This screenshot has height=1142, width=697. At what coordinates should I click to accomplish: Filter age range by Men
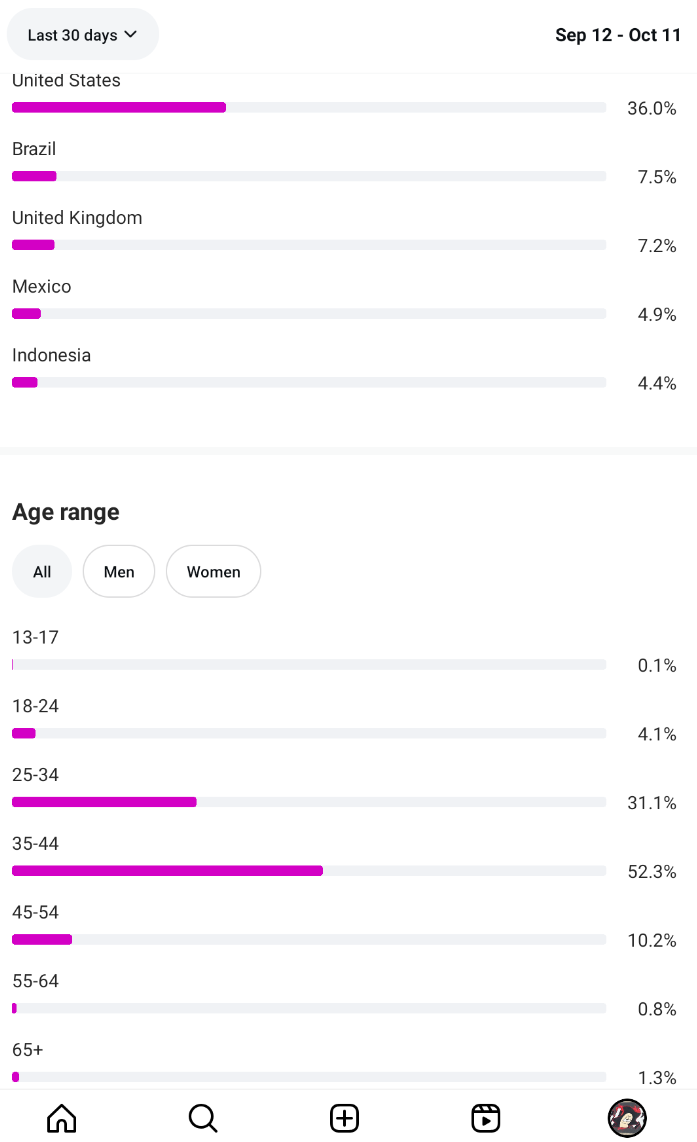pyautogui.click(x=119, y=572)
